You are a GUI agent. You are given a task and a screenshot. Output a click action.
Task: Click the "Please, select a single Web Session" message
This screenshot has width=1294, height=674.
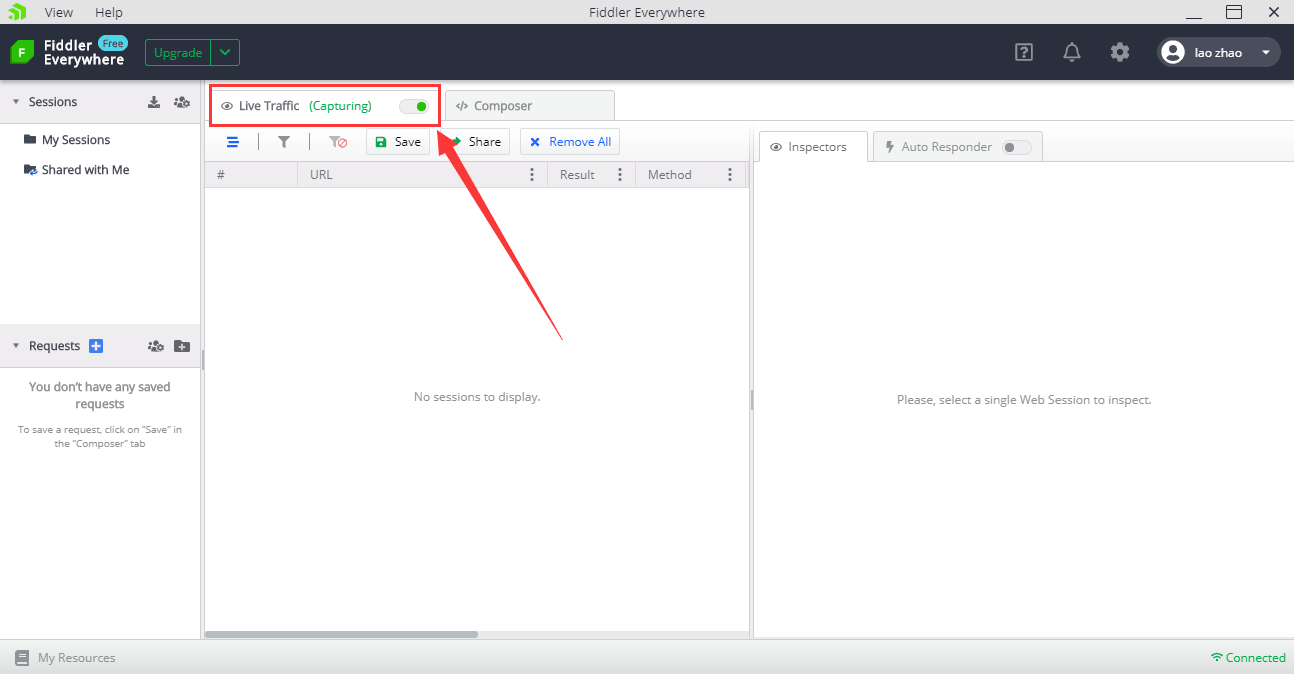click(1024, 400)
